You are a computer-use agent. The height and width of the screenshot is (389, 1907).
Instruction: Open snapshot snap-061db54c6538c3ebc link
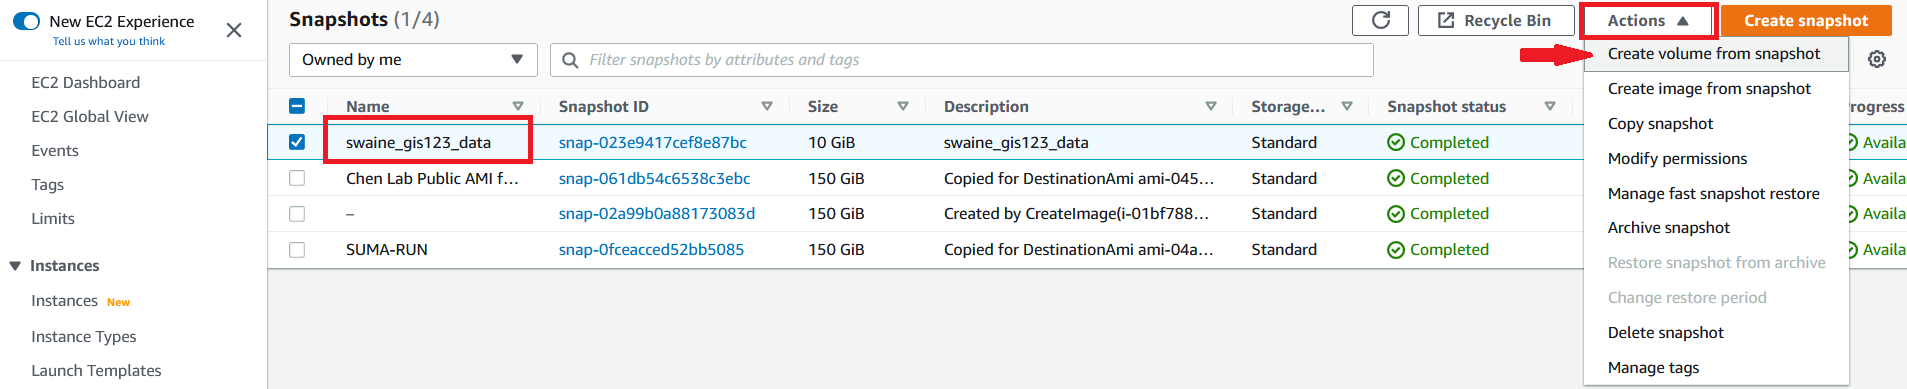click(x=654, y=178)
